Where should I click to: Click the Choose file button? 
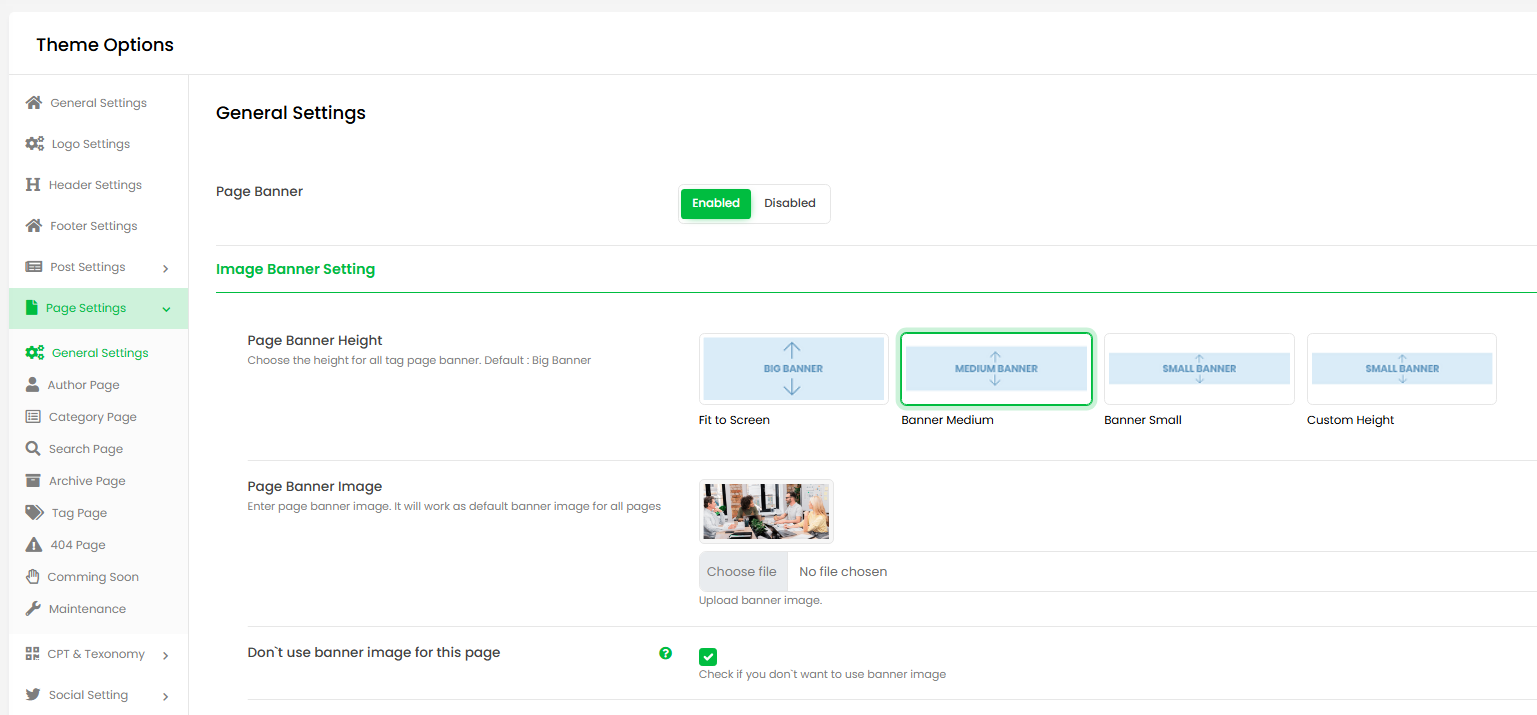pos(742,572)
